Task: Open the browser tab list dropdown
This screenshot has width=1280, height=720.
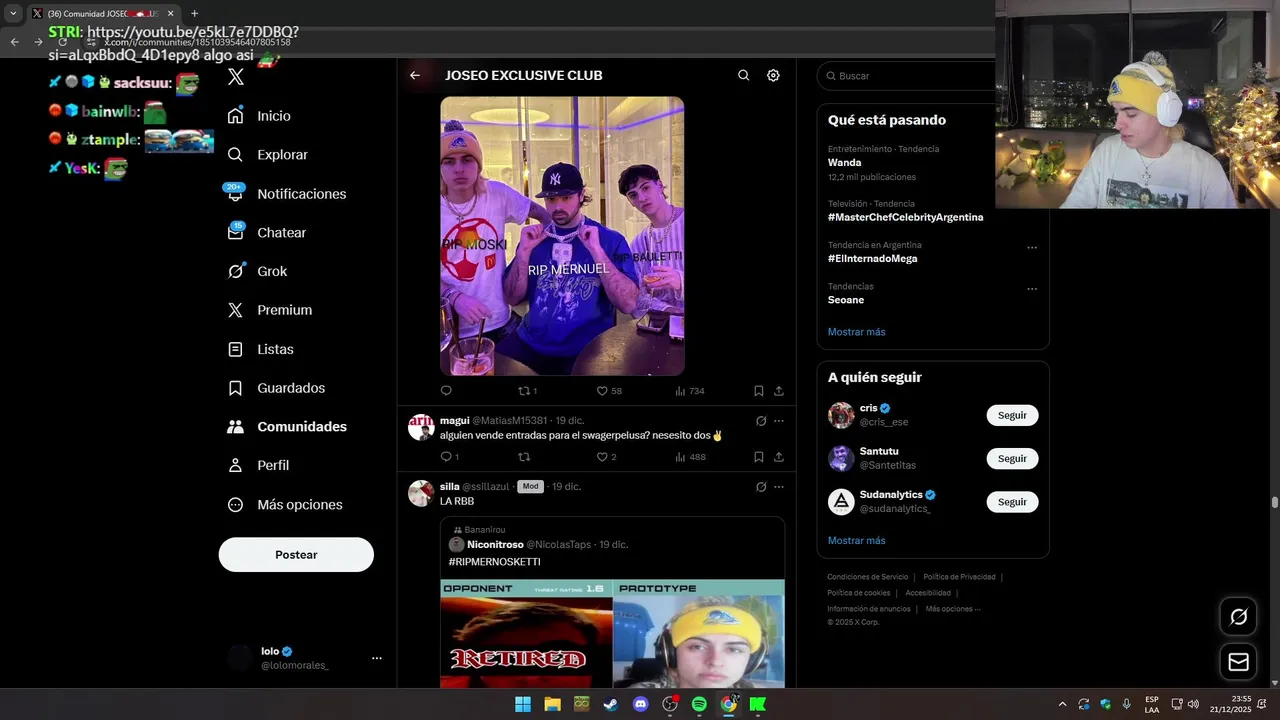Action: point(13,13)
